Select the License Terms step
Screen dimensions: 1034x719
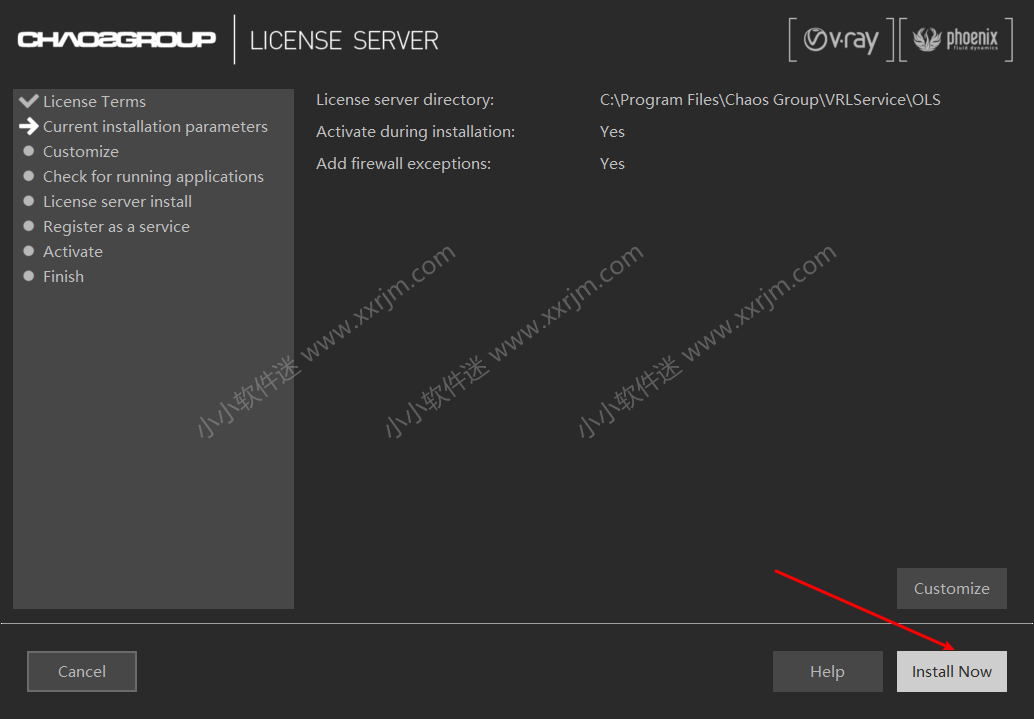pos(94,102)
